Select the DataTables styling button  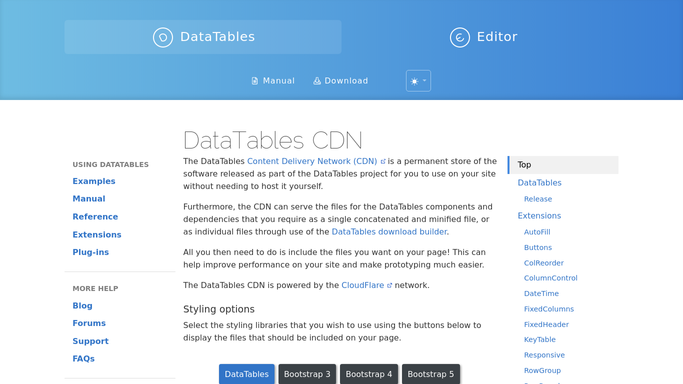pos(247,374)
